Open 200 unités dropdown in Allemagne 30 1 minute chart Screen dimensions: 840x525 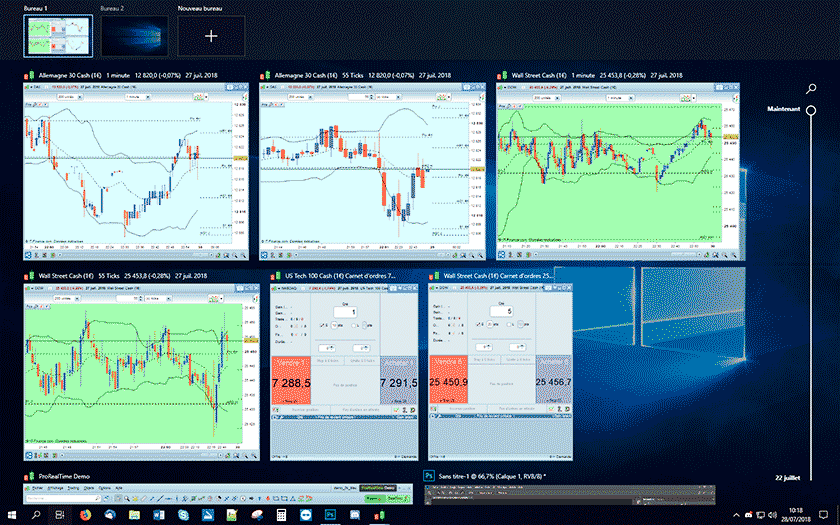pos(69,97)
